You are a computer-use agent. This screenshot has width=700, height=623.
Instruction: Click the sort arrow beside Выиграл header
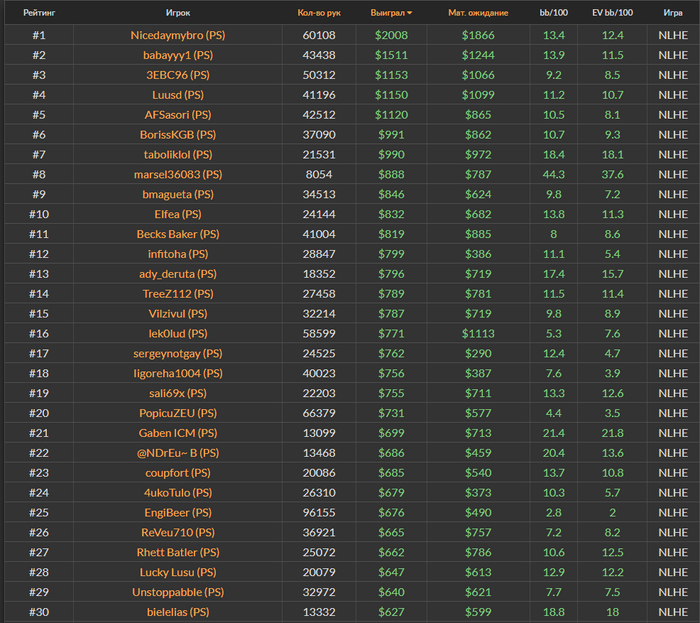(x=409, y=14)
